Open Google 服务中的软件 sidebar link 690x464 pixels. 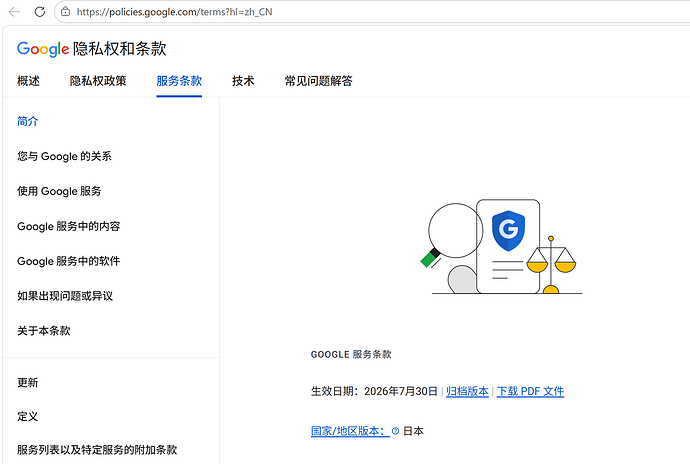tap(69, 261)
